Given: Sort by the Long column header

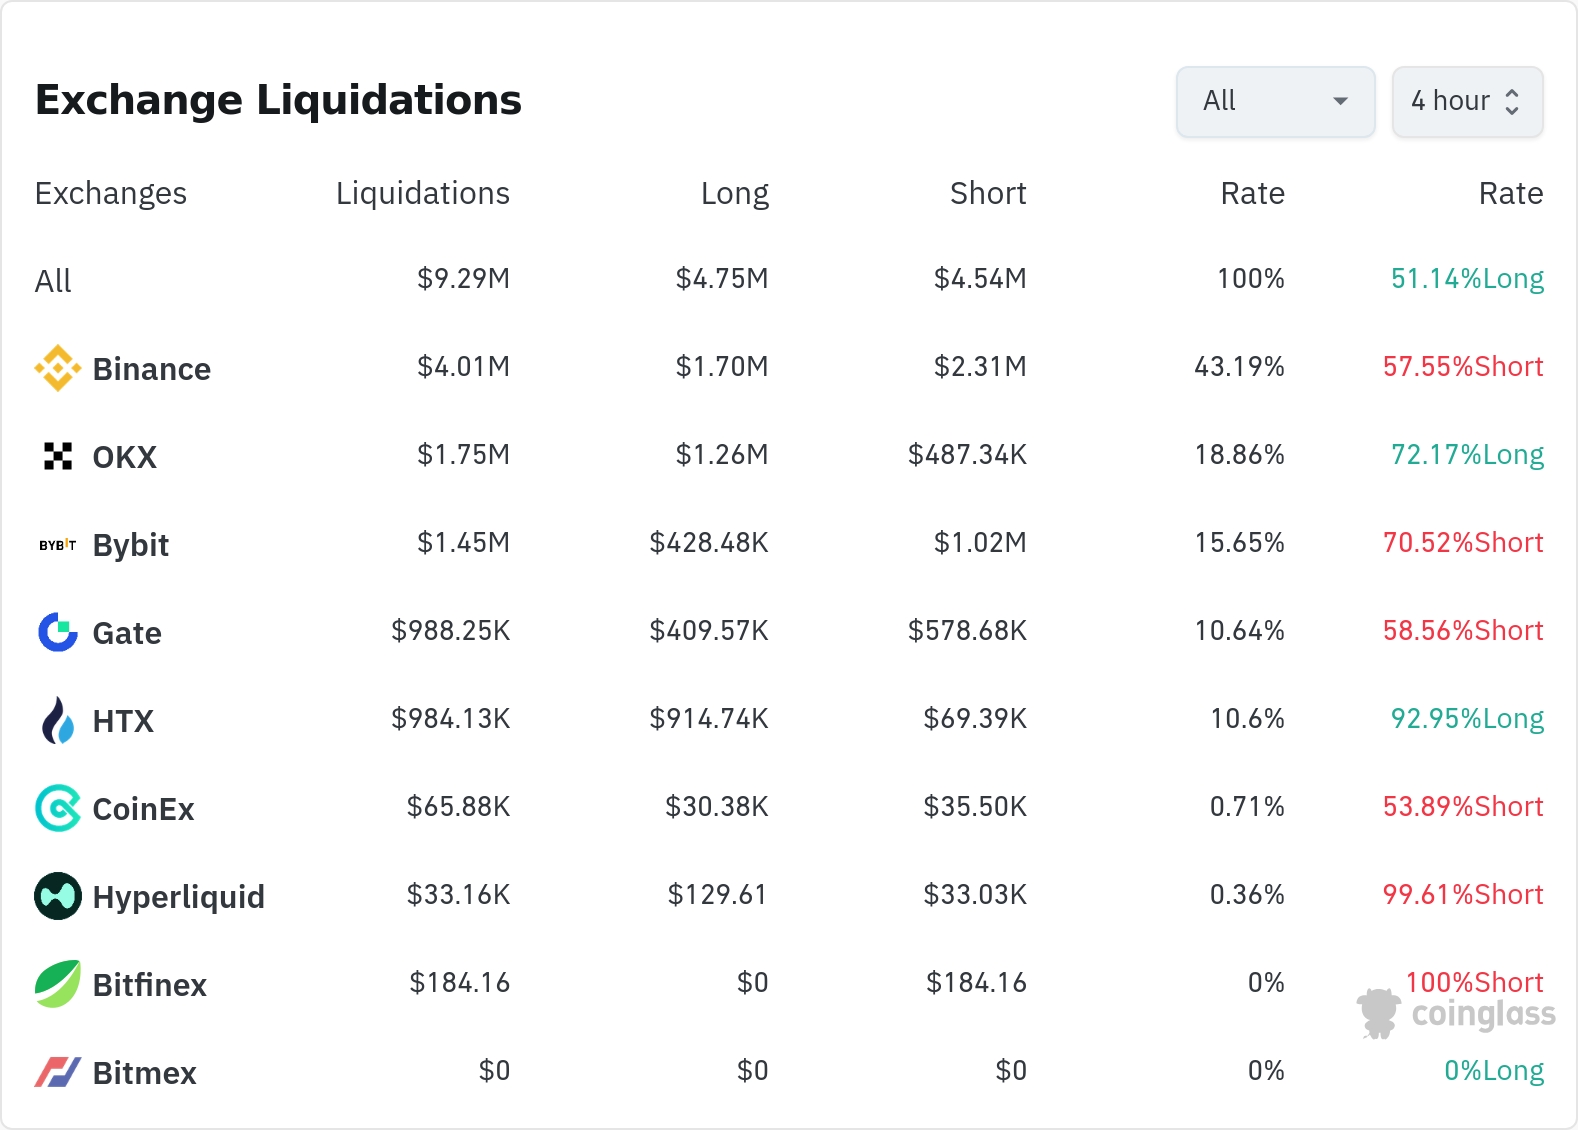Looking at the screenshot, I should point(734,193).
